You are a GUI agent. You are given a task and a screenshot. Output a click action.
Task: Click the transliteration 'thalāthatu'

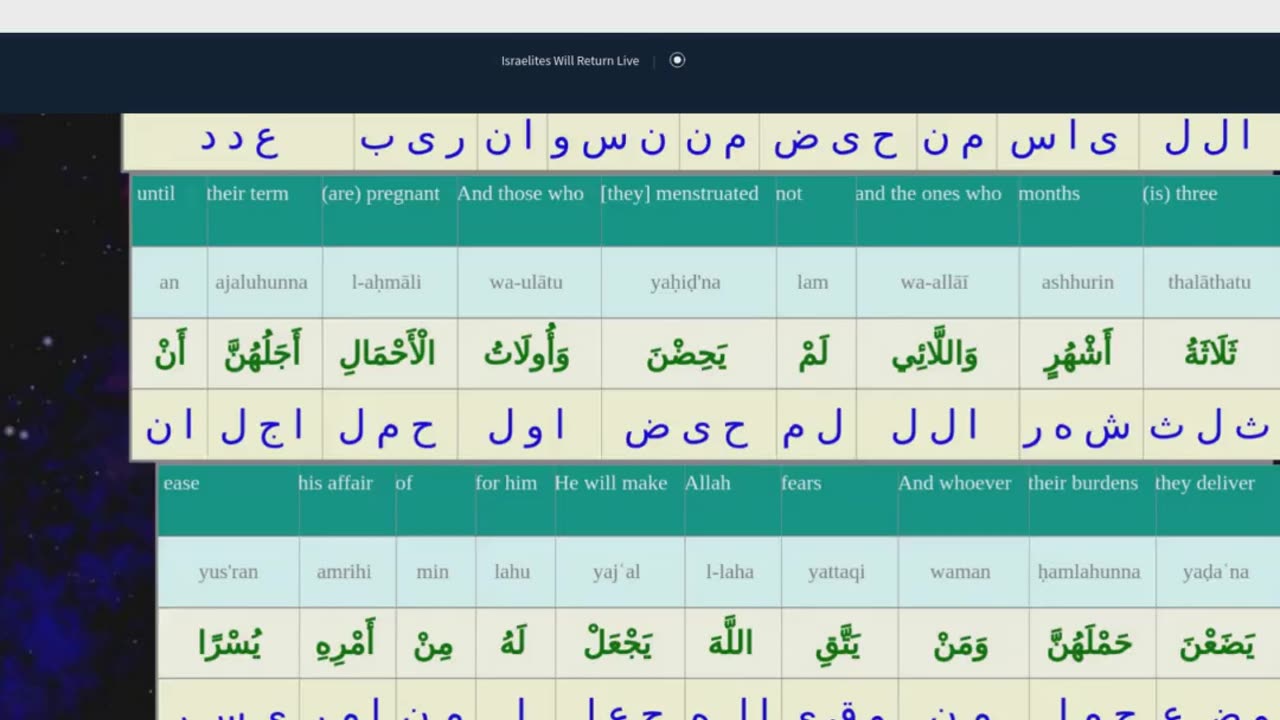1209,282
